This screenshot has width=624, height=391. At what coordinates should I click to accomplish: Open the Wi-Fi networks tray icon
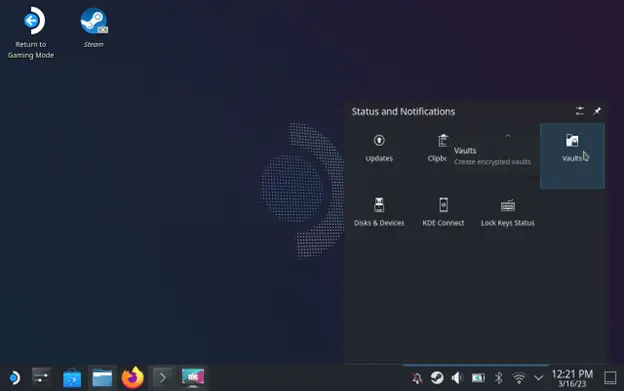pyautogui.click(x=519, y=378)
